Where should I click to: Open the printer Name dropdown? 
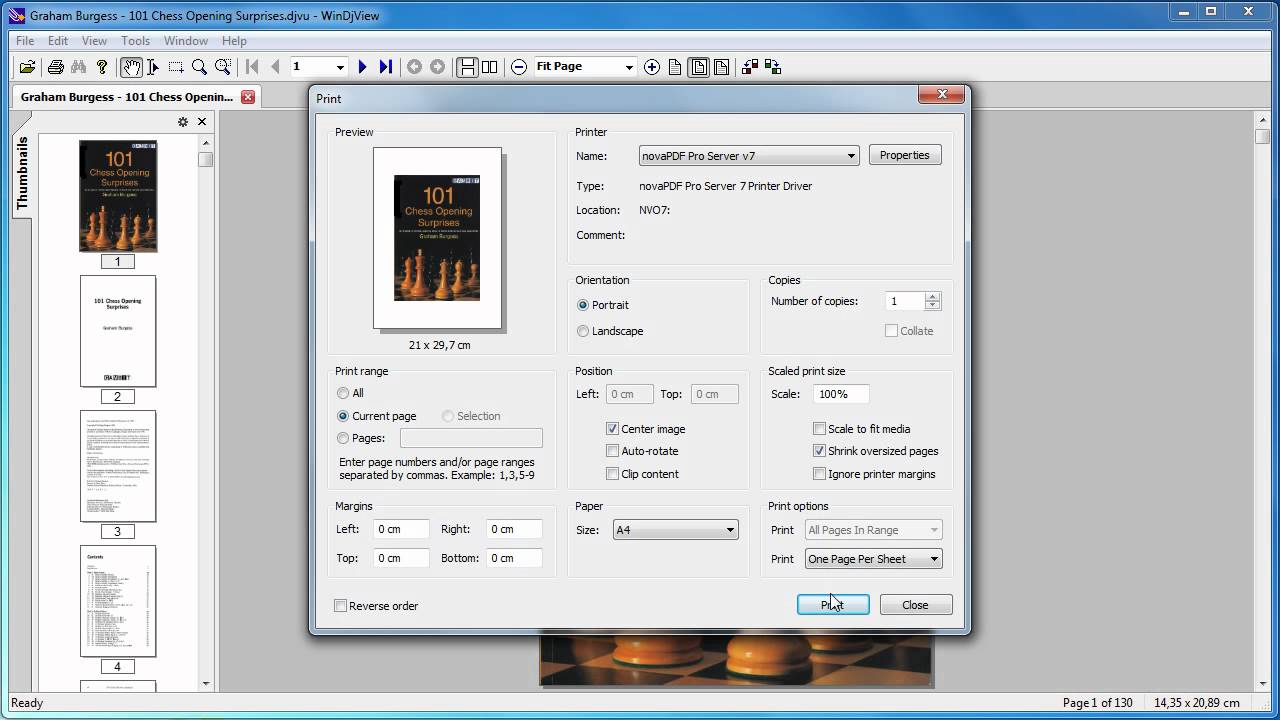pos(749,156)
